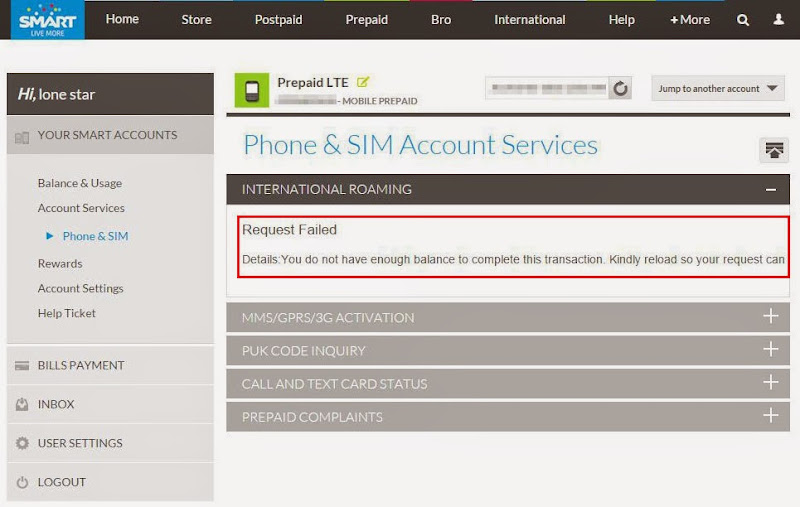Click the arrow beside Phone & SIM

pyautogui.click(x=49, y=236)
